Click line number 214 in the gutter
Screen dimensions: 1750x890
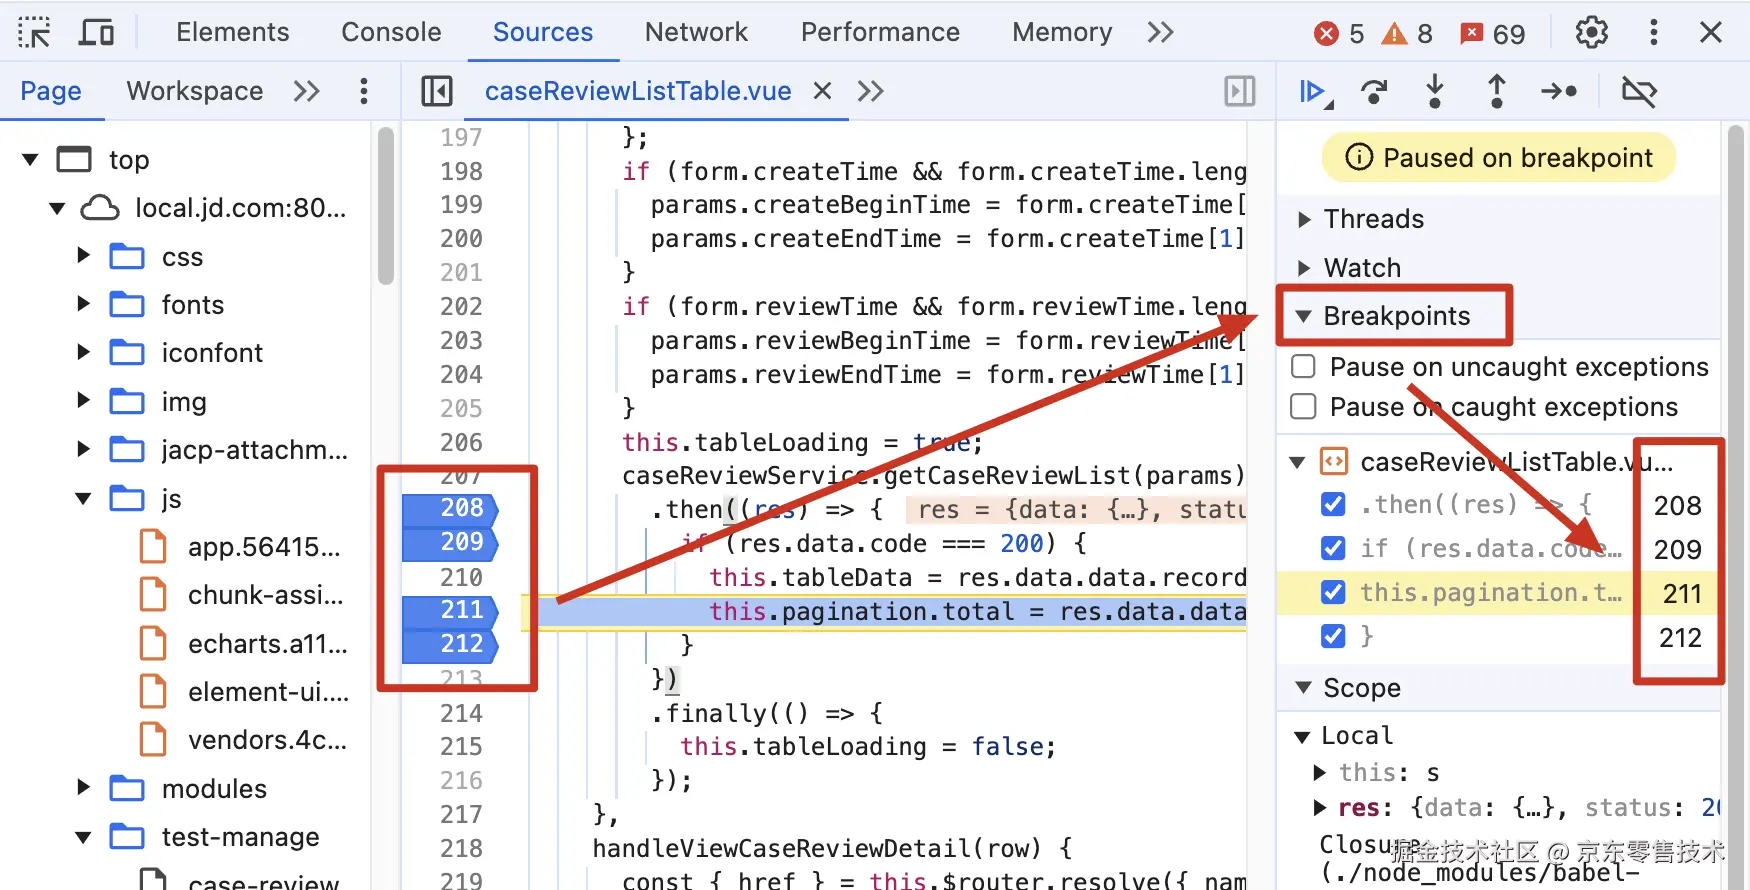point(461,713)
